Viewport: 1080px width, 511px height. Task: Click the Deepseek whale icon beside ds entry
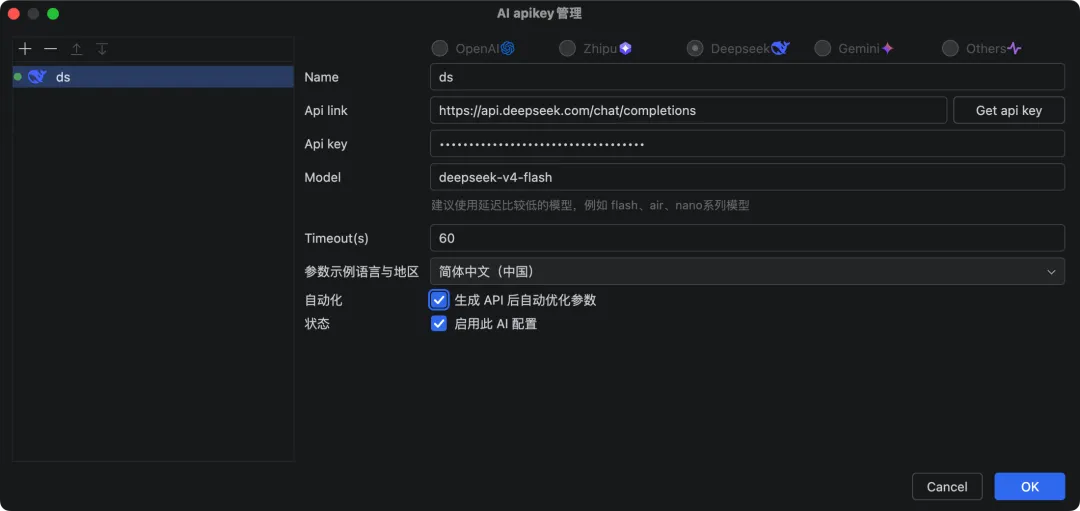click(x=37, y=77)
